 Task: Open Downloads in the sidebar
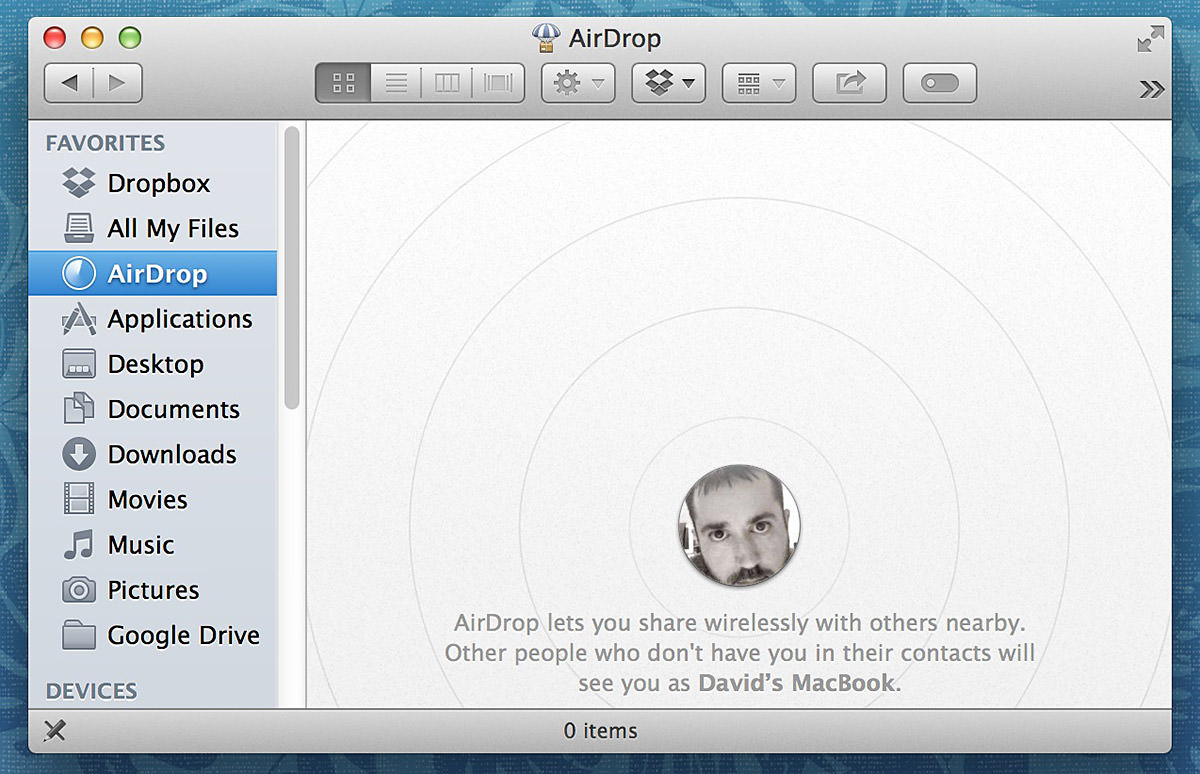click(153, 454)
